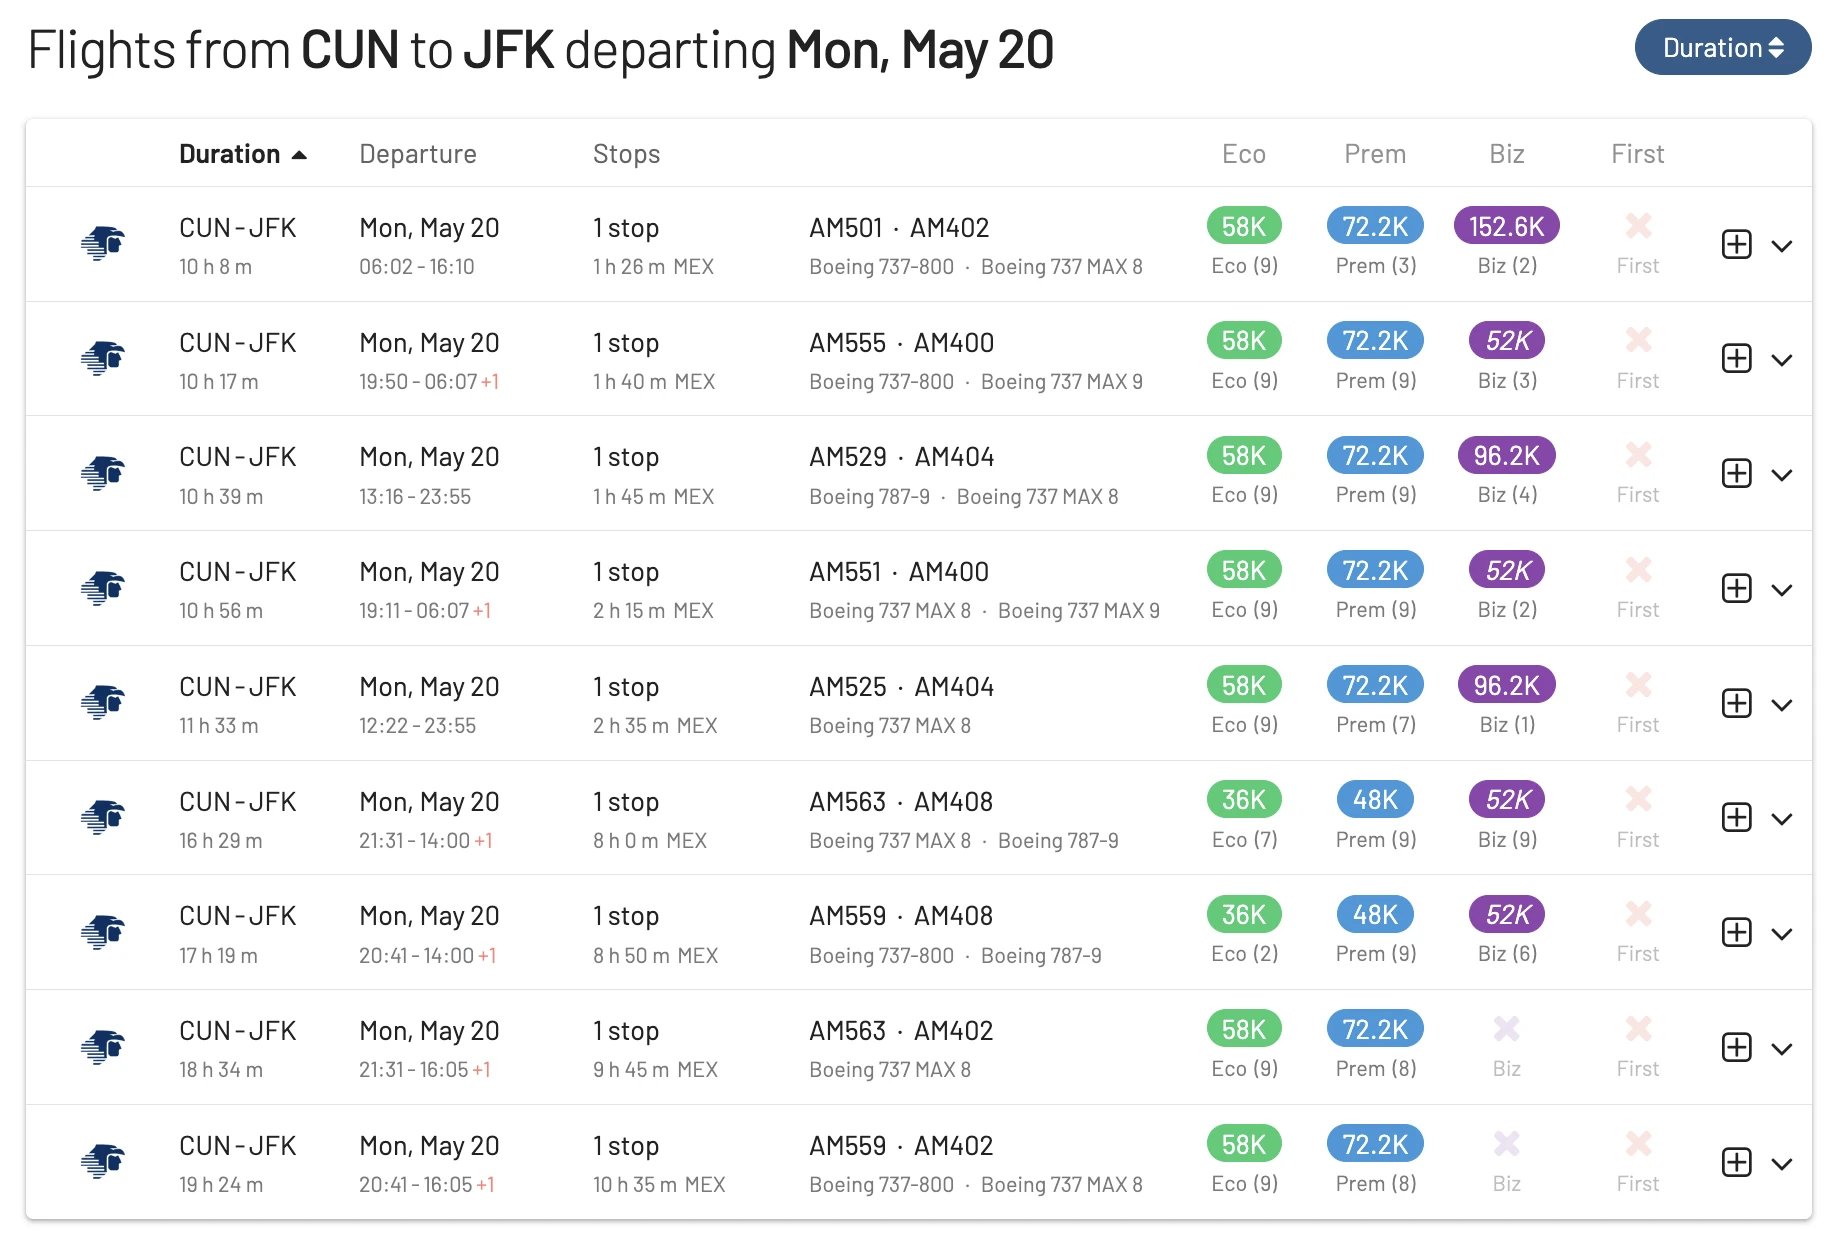Select 152.6K Biz fare on AM501 flight
The height and width of the screenshot is (1238, 1840).
1506,226
